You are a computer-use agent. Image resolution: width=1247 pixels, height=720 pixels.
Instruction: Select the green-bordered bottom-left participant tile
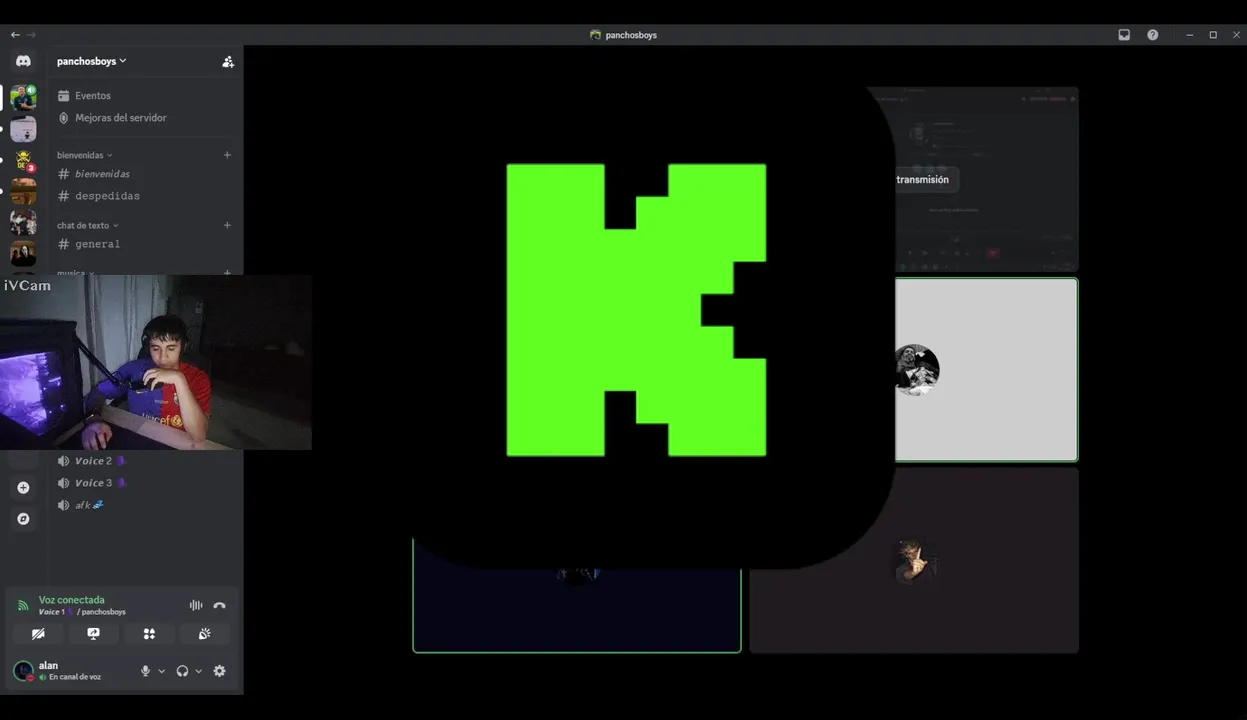[x=577, y=596]
